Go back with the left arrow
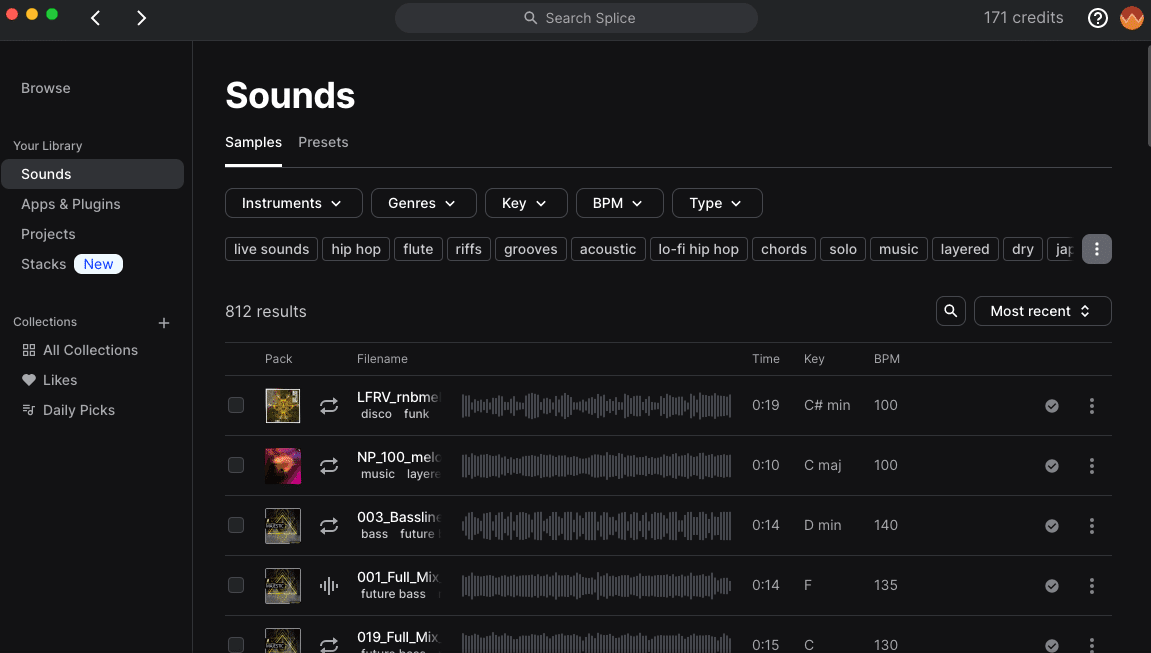Screen dimensions: 1151x653 click(x=95, y=18)
